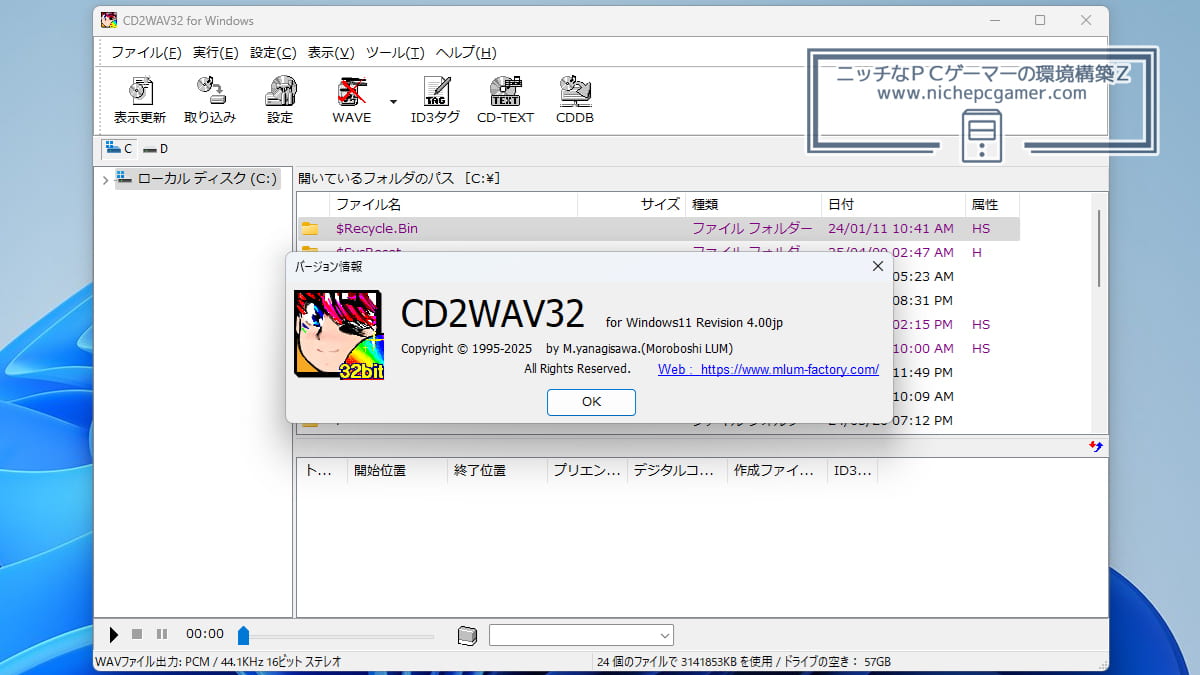Viewport: 1200px width, 675px height.
Task: Click the ID3タグ toolbar icon
Action: tap(435, 99)
